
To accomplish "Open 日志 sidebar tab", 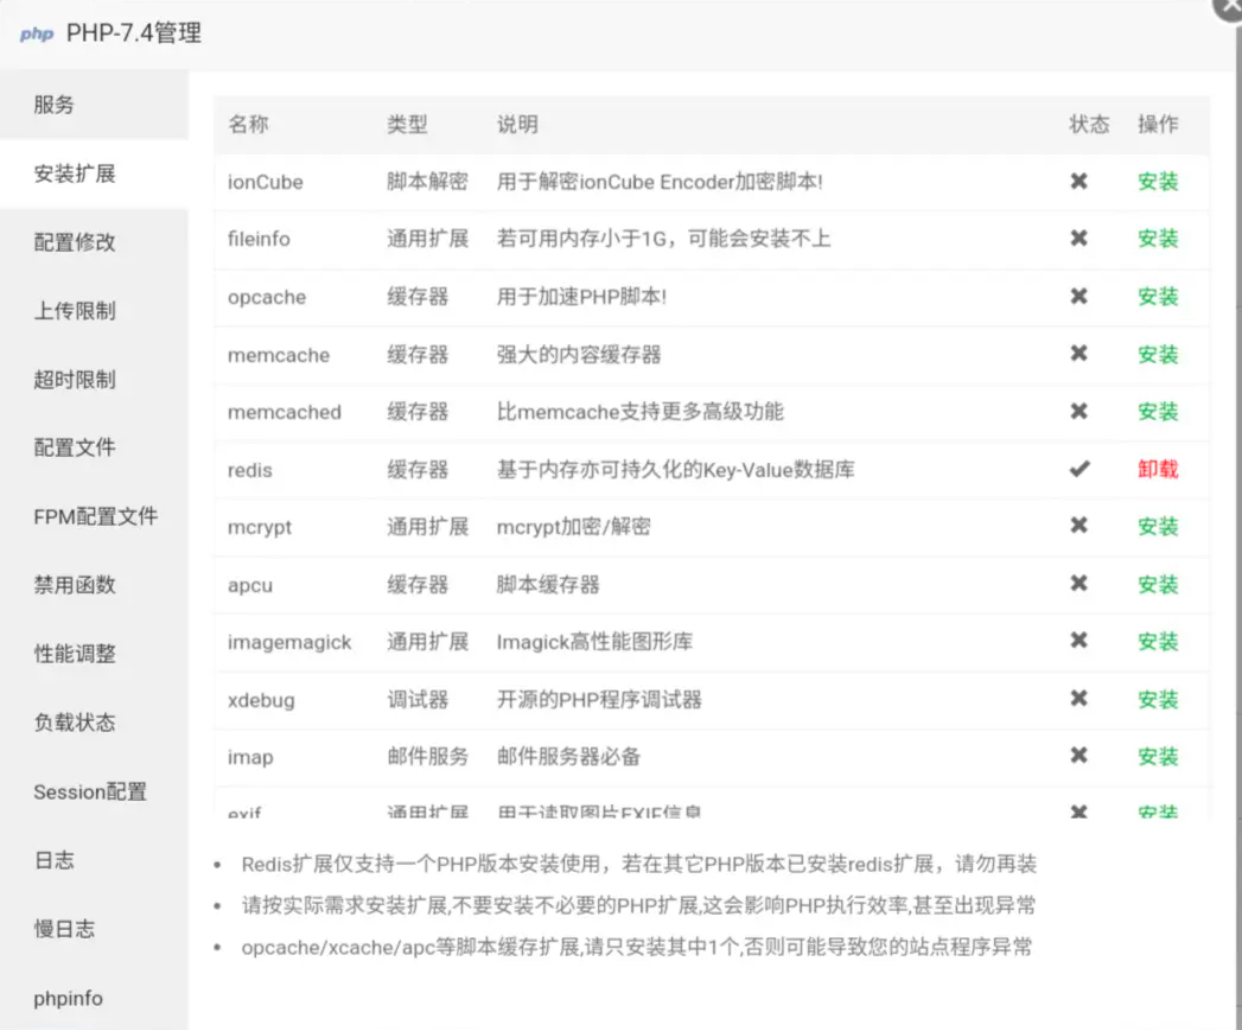I will (x=94, y=860).
